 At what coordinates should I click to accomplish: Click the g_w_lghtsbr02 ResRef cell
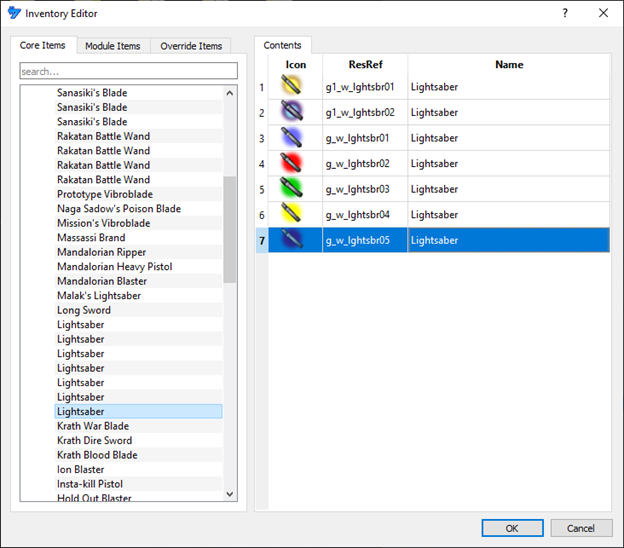pos(365,164)
